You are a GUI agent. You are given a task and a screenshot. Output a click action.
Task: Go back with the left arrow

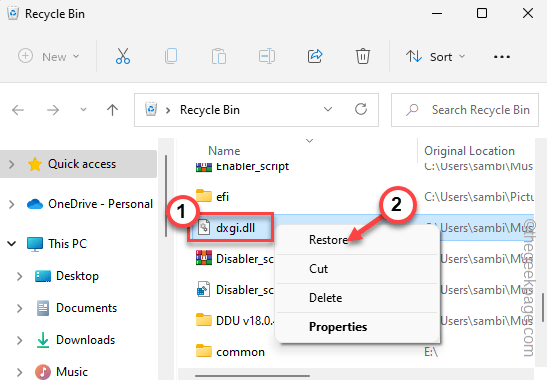click(18, 110)
